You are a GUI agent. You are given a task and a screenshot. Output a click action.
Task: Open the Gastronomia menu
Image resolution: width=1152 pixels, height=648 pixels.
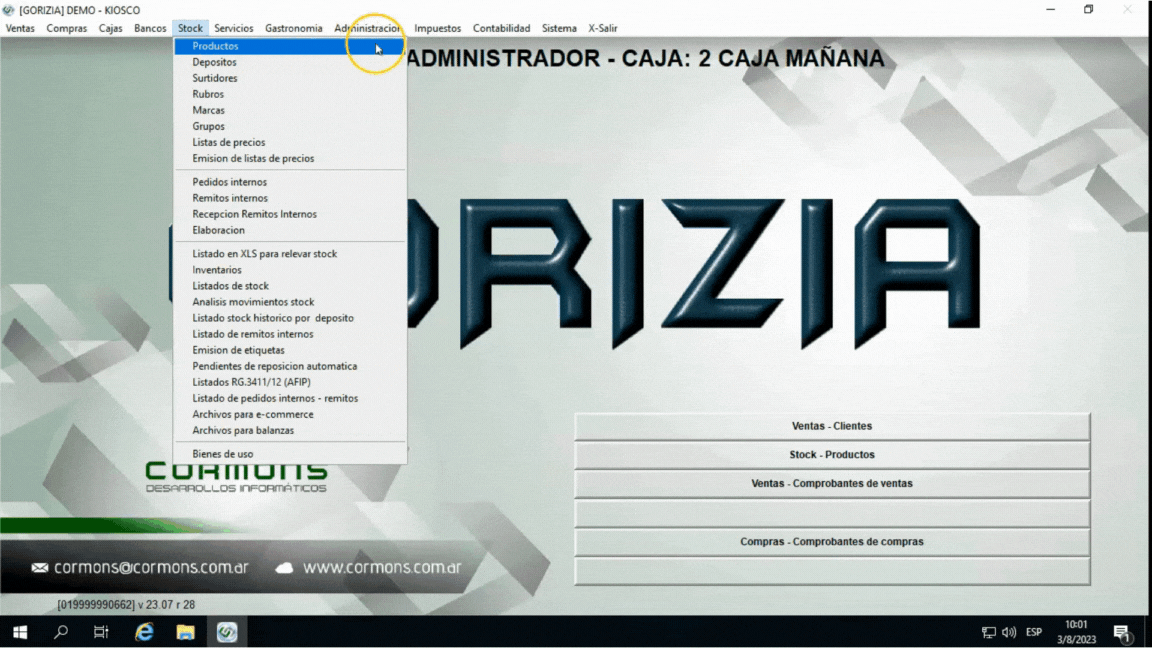pyautogui.click(x=293, y=28)
